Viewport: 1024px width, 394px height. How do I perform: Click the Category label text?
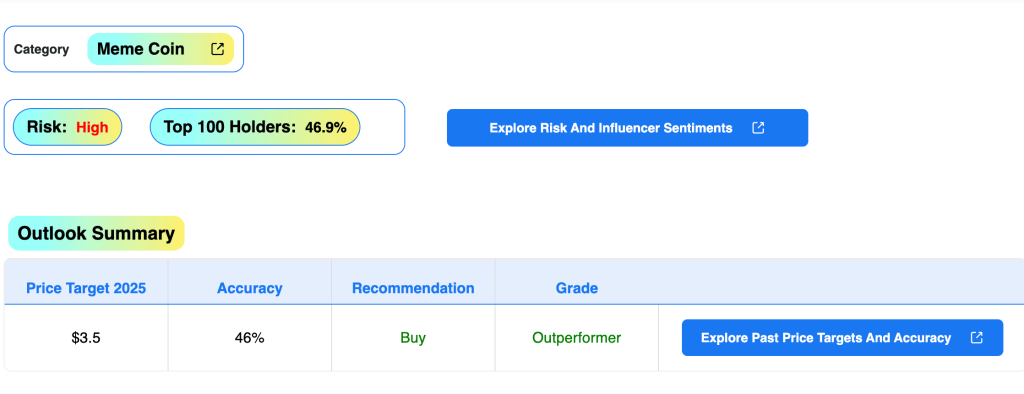click(41, 50)
